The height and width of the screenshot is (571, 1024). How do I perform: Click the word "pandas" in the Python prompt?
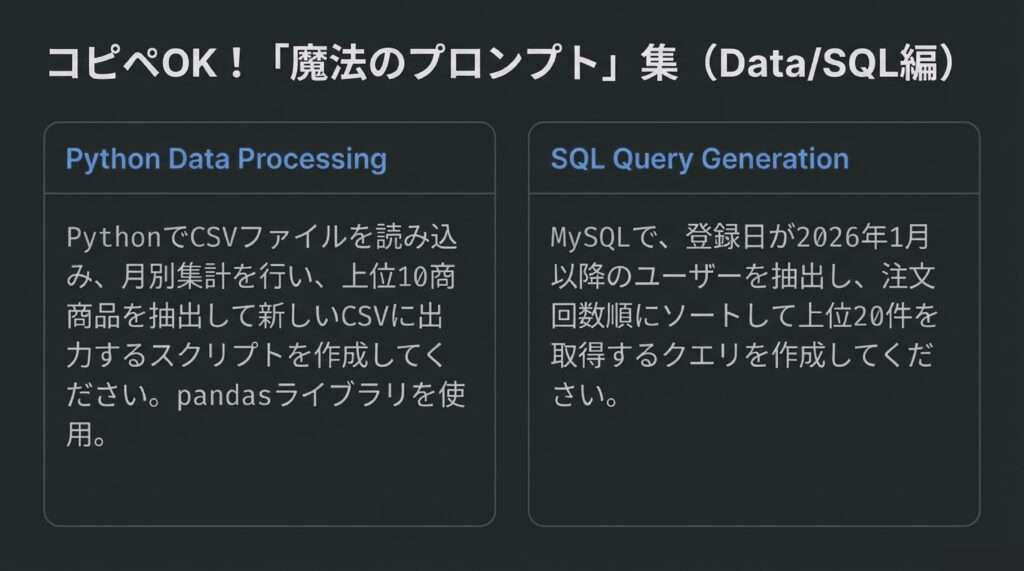(x=222, y=396)
